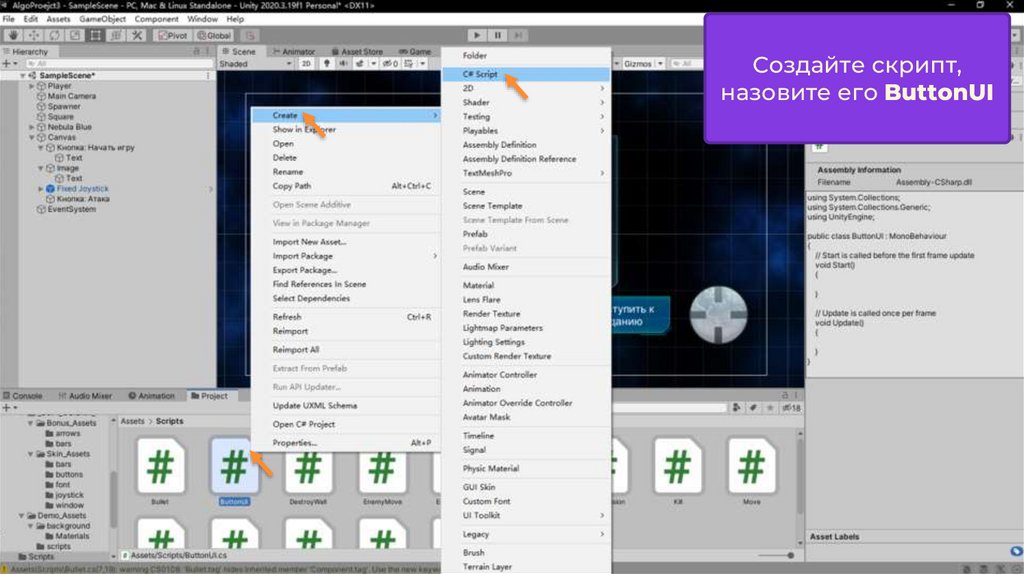Expand the TextMeshPro submenu
The image size is (1024, 574).
[526, 173]
